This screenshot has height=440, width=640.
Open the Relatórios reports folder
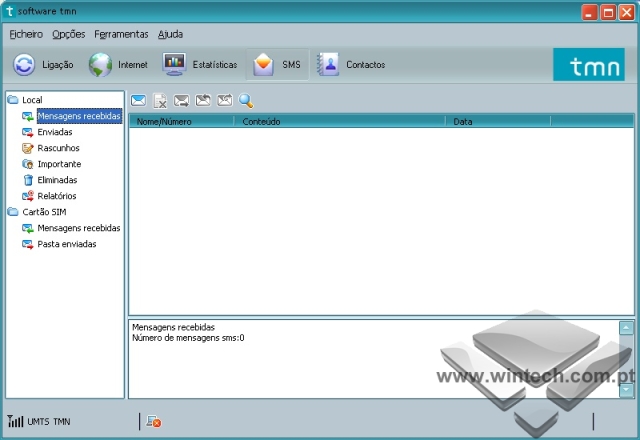pyautogui.click(x=57, y=196)
